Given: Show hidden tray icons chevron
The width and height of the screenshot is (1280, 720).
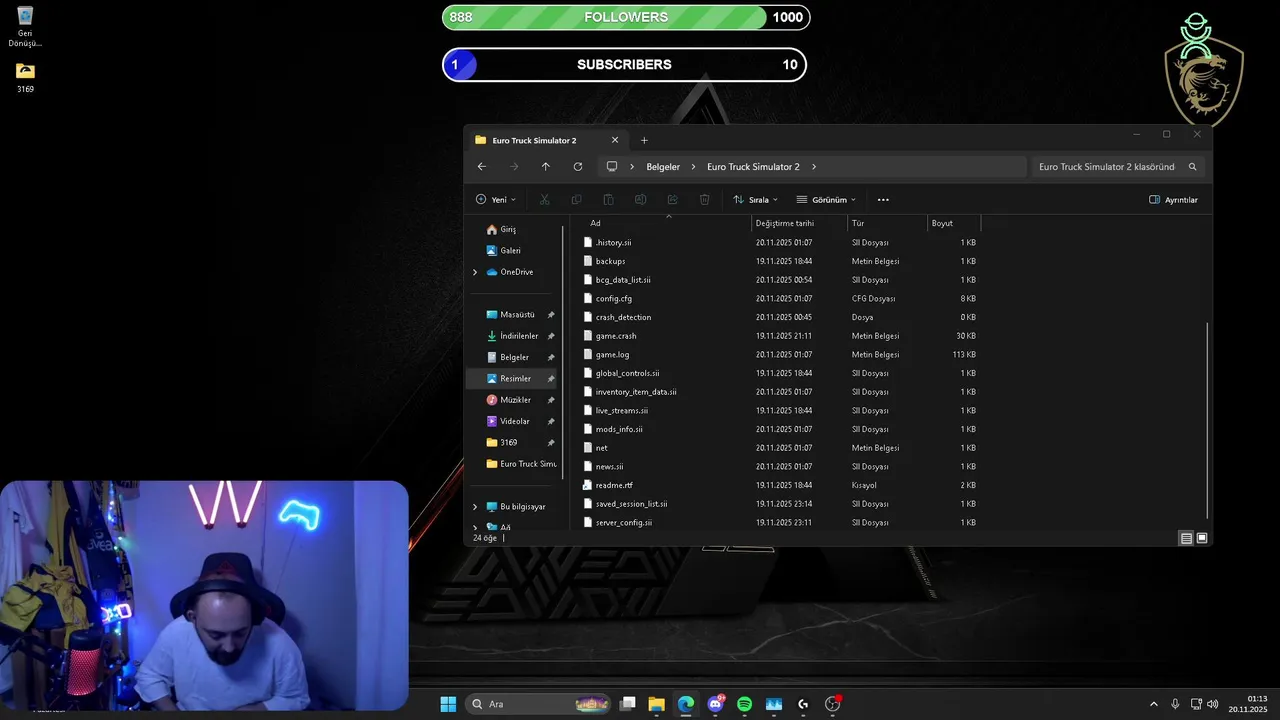Looking at the screenshot, I should point(1153,704).
